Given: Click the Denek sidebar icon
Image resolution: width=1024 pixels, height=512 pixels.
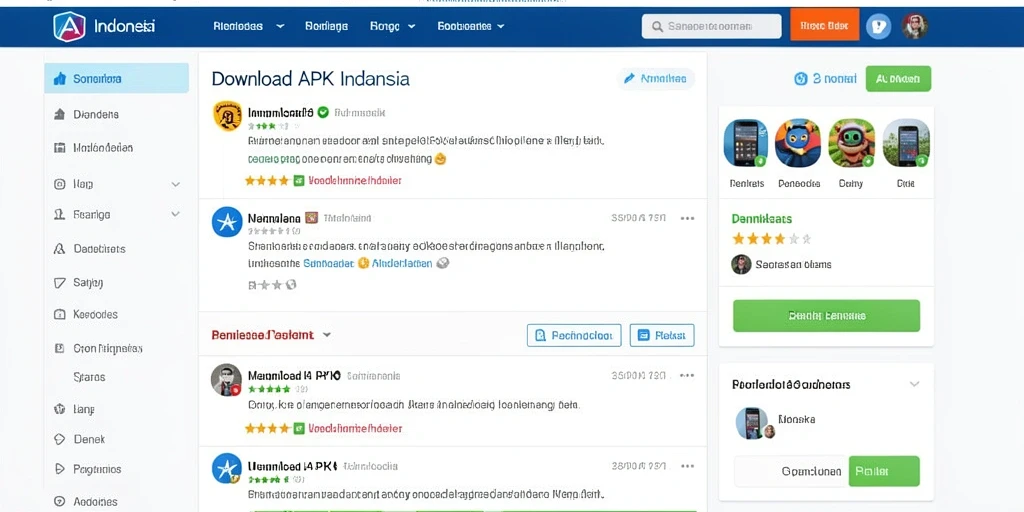Looking at the screenshot, I should coord(59,440).
